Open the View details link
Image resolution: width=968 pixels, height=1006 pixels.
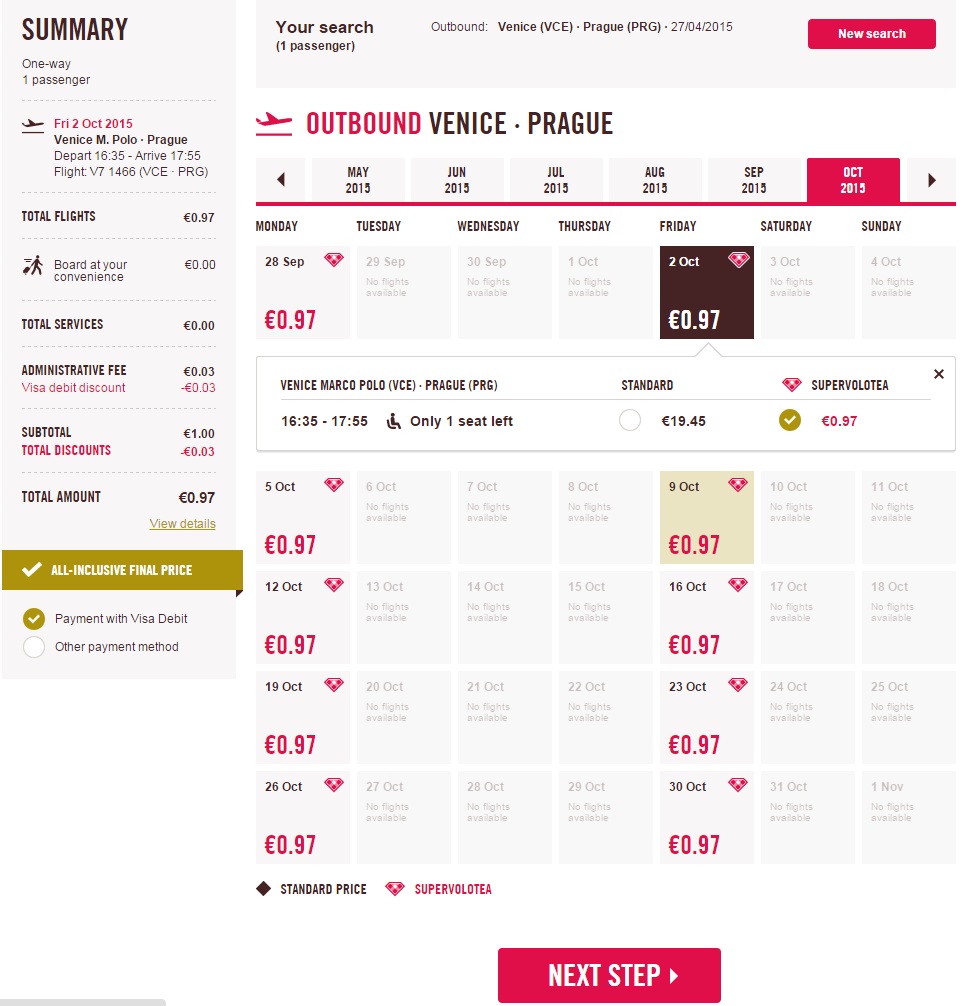coord(182,524)
